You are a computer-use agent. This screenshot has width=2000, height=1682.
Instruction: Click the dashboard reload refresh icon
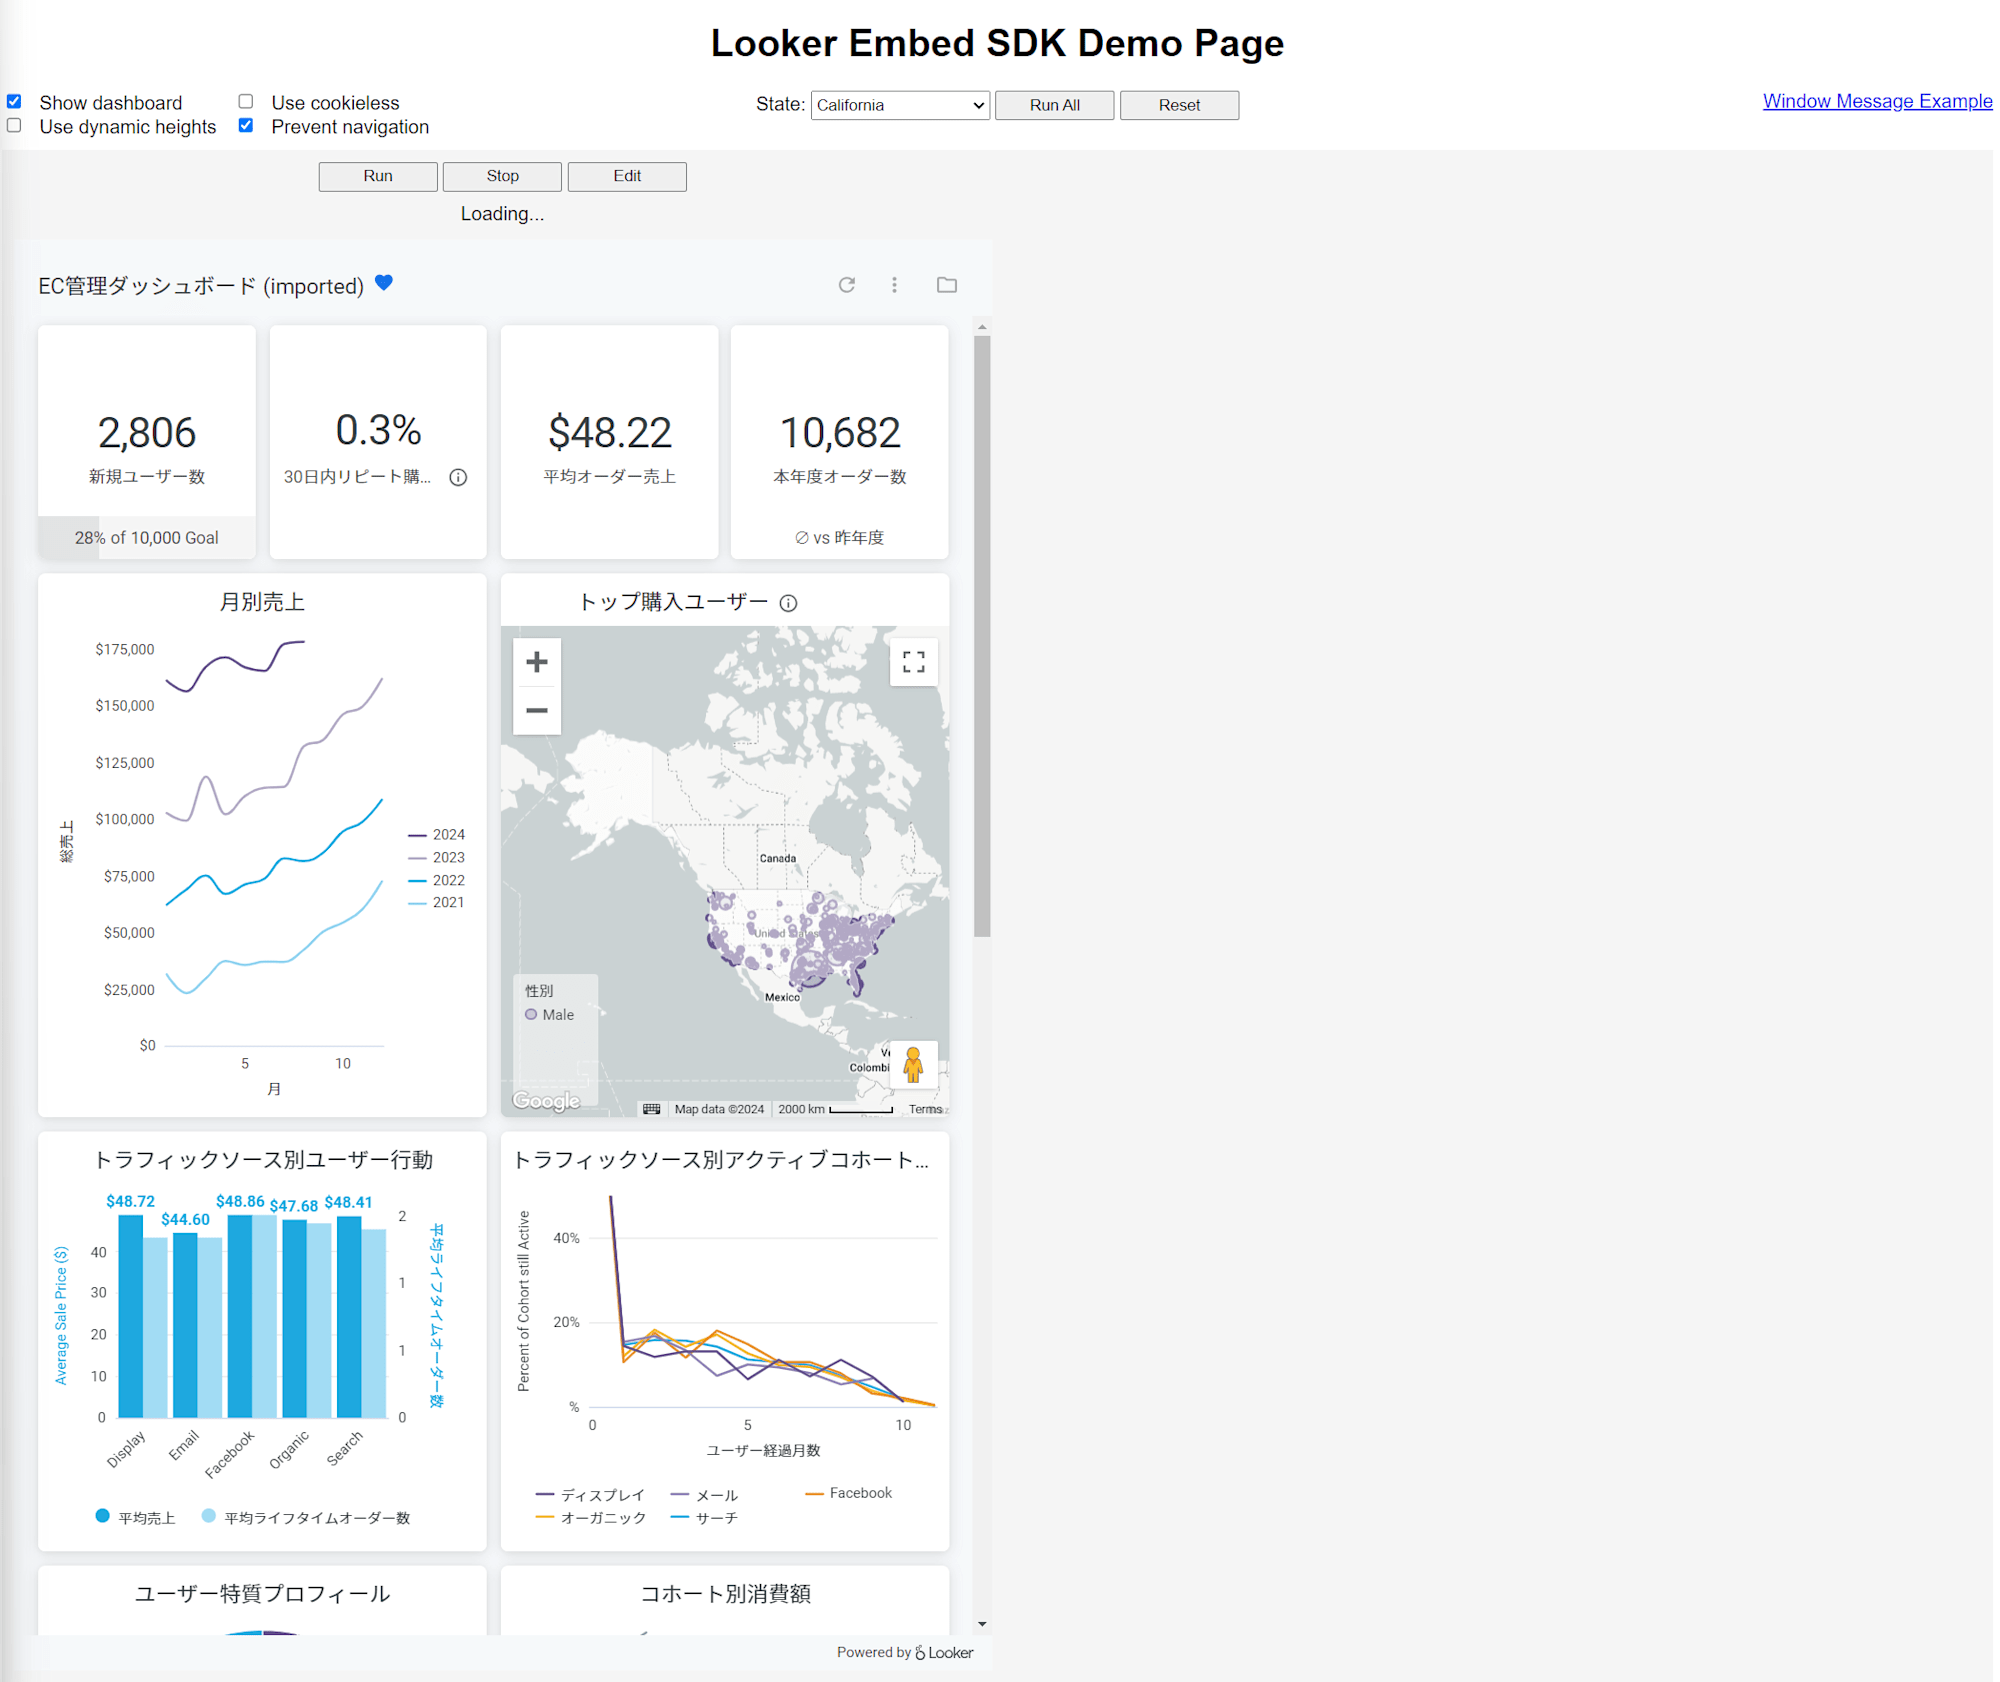point(848,286)
